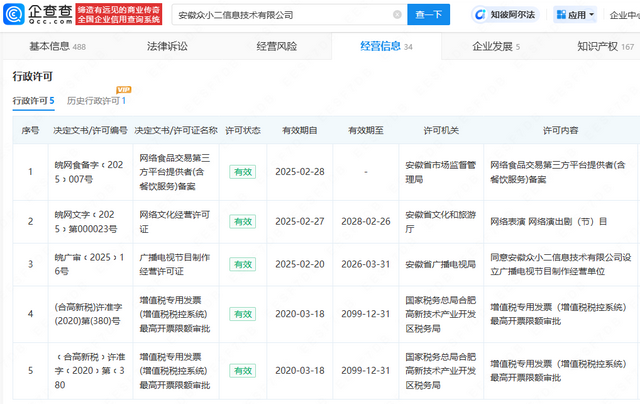Screen dimensions: 640x404
Task: Select the 企业发展 tab
Action: (x=490, y=46)
